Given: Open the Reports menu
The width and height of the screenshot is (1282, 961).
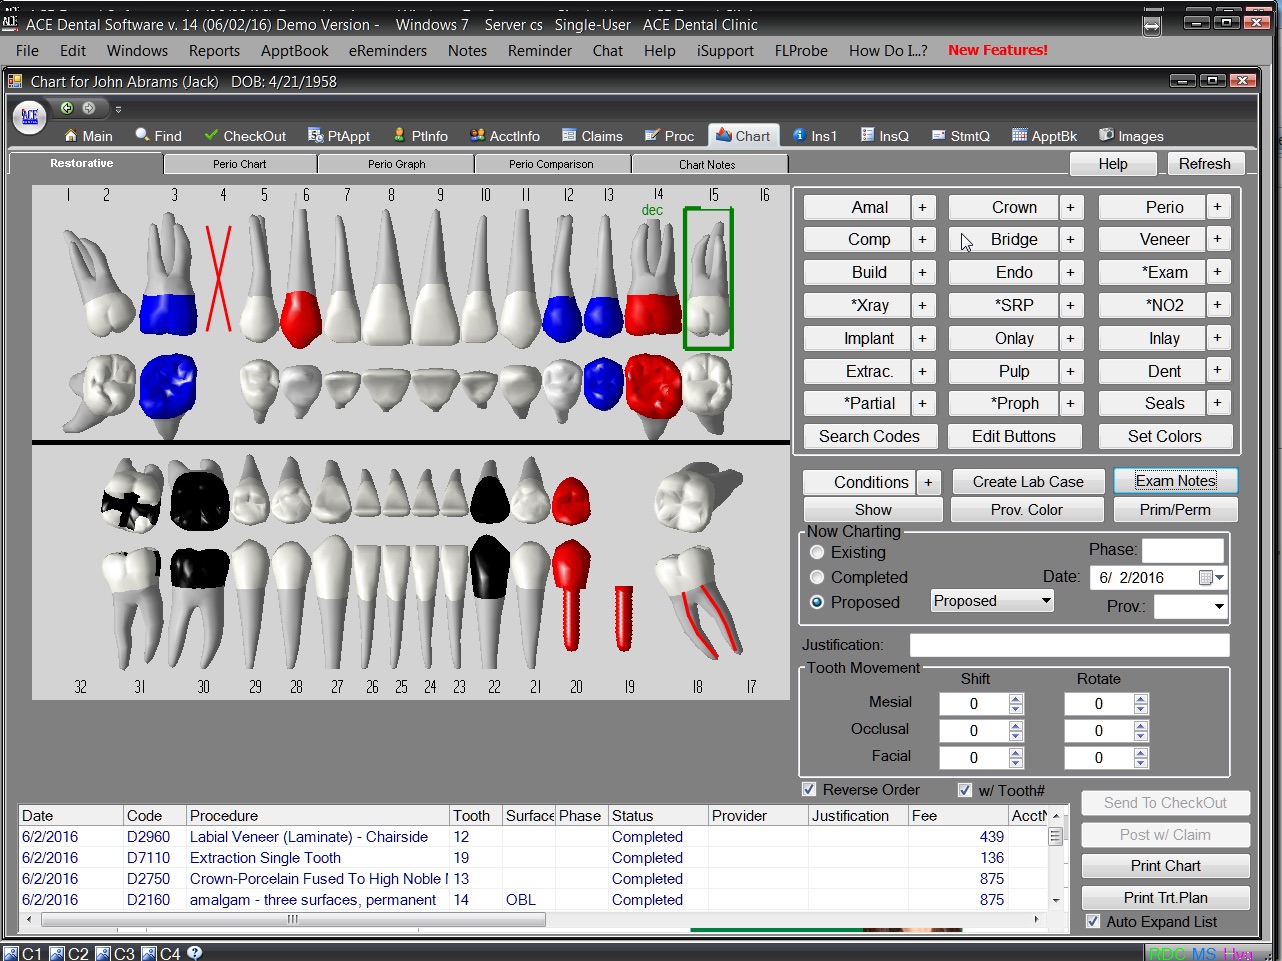Looking at the screenshot, I should [214, 50].
